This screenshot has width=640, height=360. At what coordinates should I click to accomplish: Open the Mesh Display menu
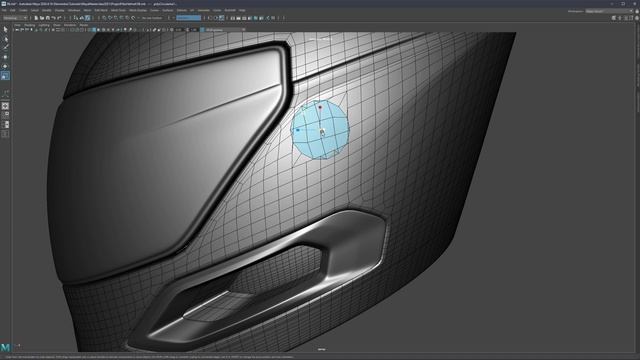point(138,10)
